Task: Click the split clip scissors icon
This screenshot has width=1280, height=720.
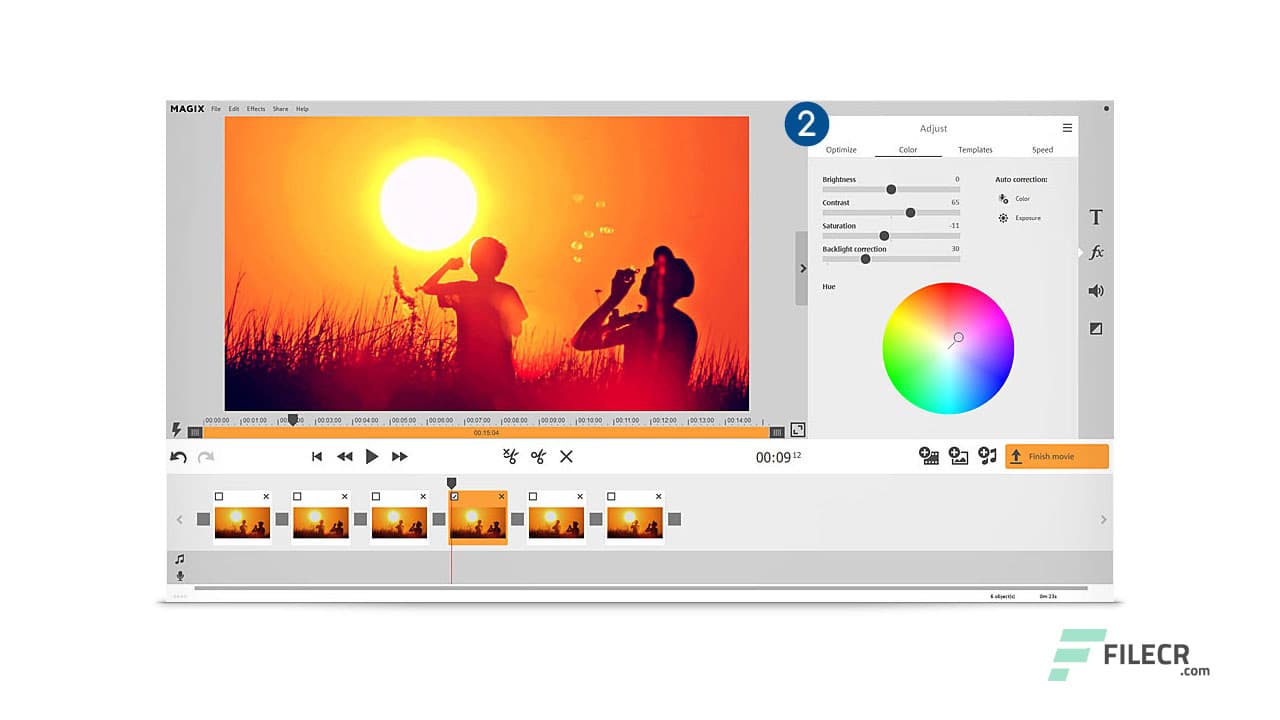Action: 511,456
